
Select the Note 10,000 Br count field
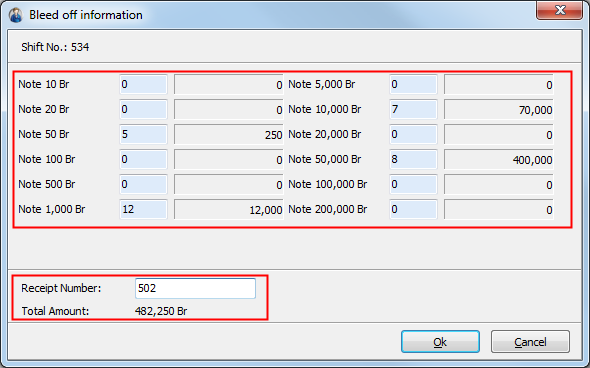(x=413, y=109)
